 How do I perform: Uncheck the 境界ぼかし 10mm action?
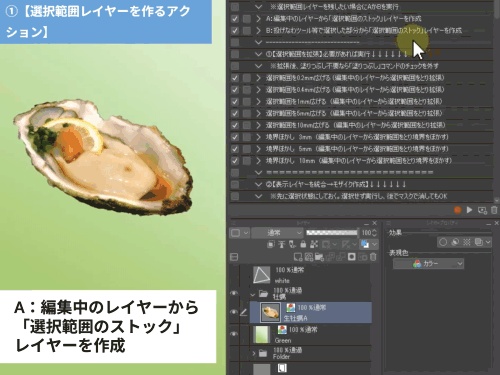(x=235, y=161)
